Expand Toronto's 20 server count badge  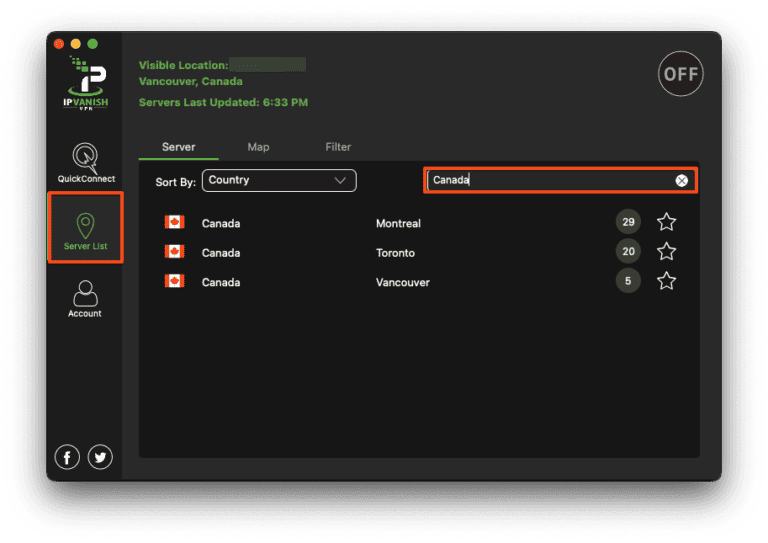[628, 252]
